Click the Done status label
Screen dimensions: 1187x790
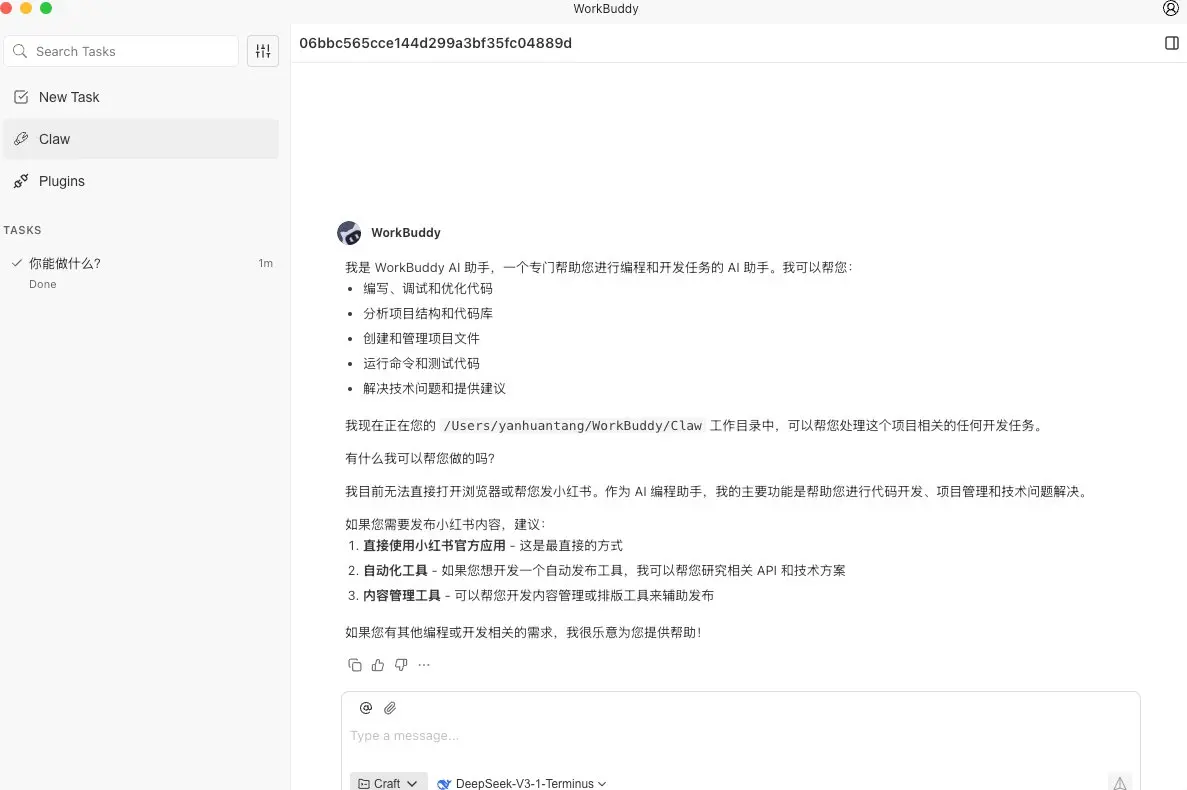(x=42, y=284)
